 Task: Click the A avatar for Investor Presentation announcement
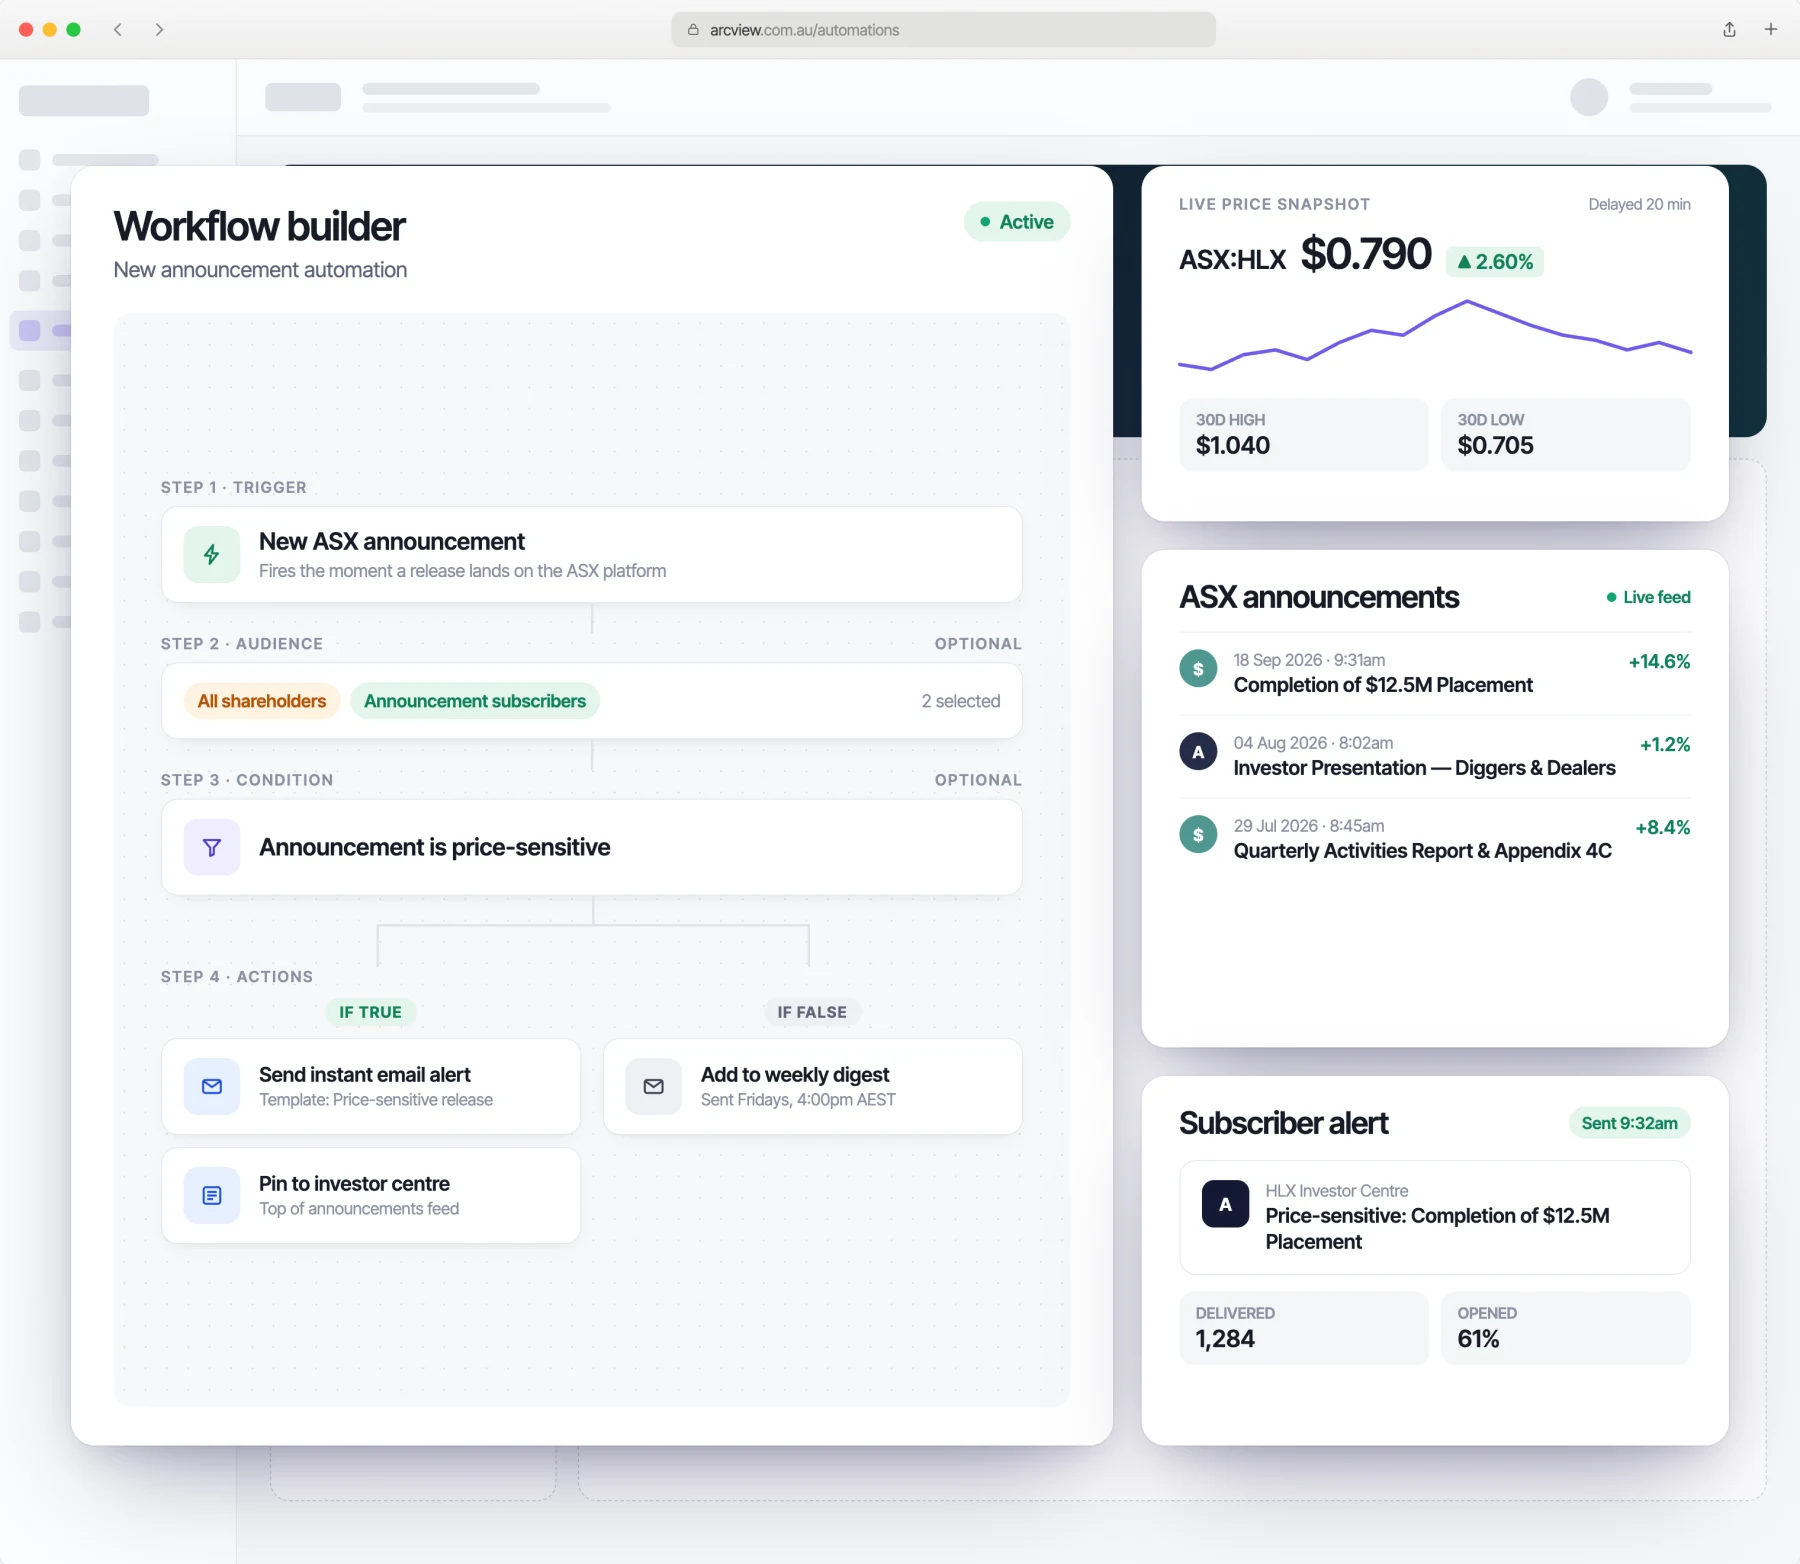1198,752
